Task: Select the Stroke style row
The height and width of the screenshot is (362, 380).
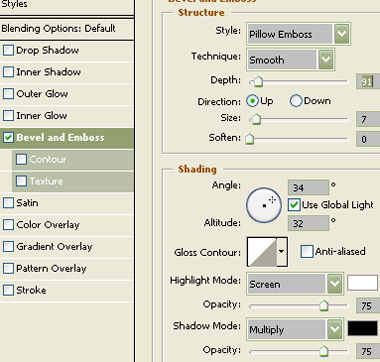Action: 67,290
